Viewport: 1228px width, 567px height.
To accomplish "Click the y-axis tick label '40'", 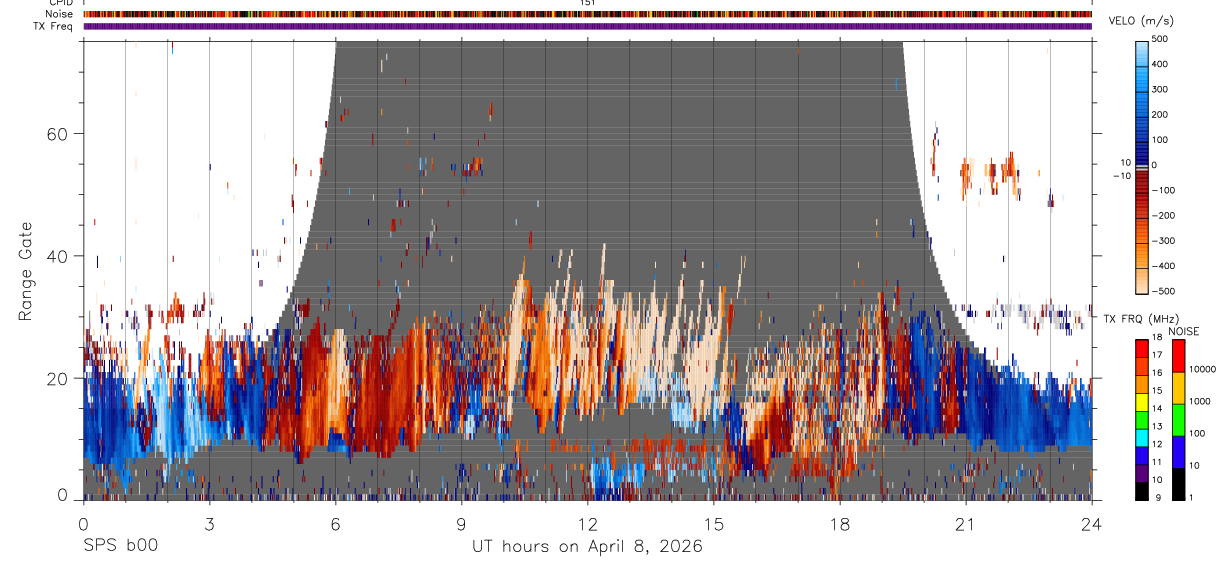I will pyautogui.click(x=56, y=256).
